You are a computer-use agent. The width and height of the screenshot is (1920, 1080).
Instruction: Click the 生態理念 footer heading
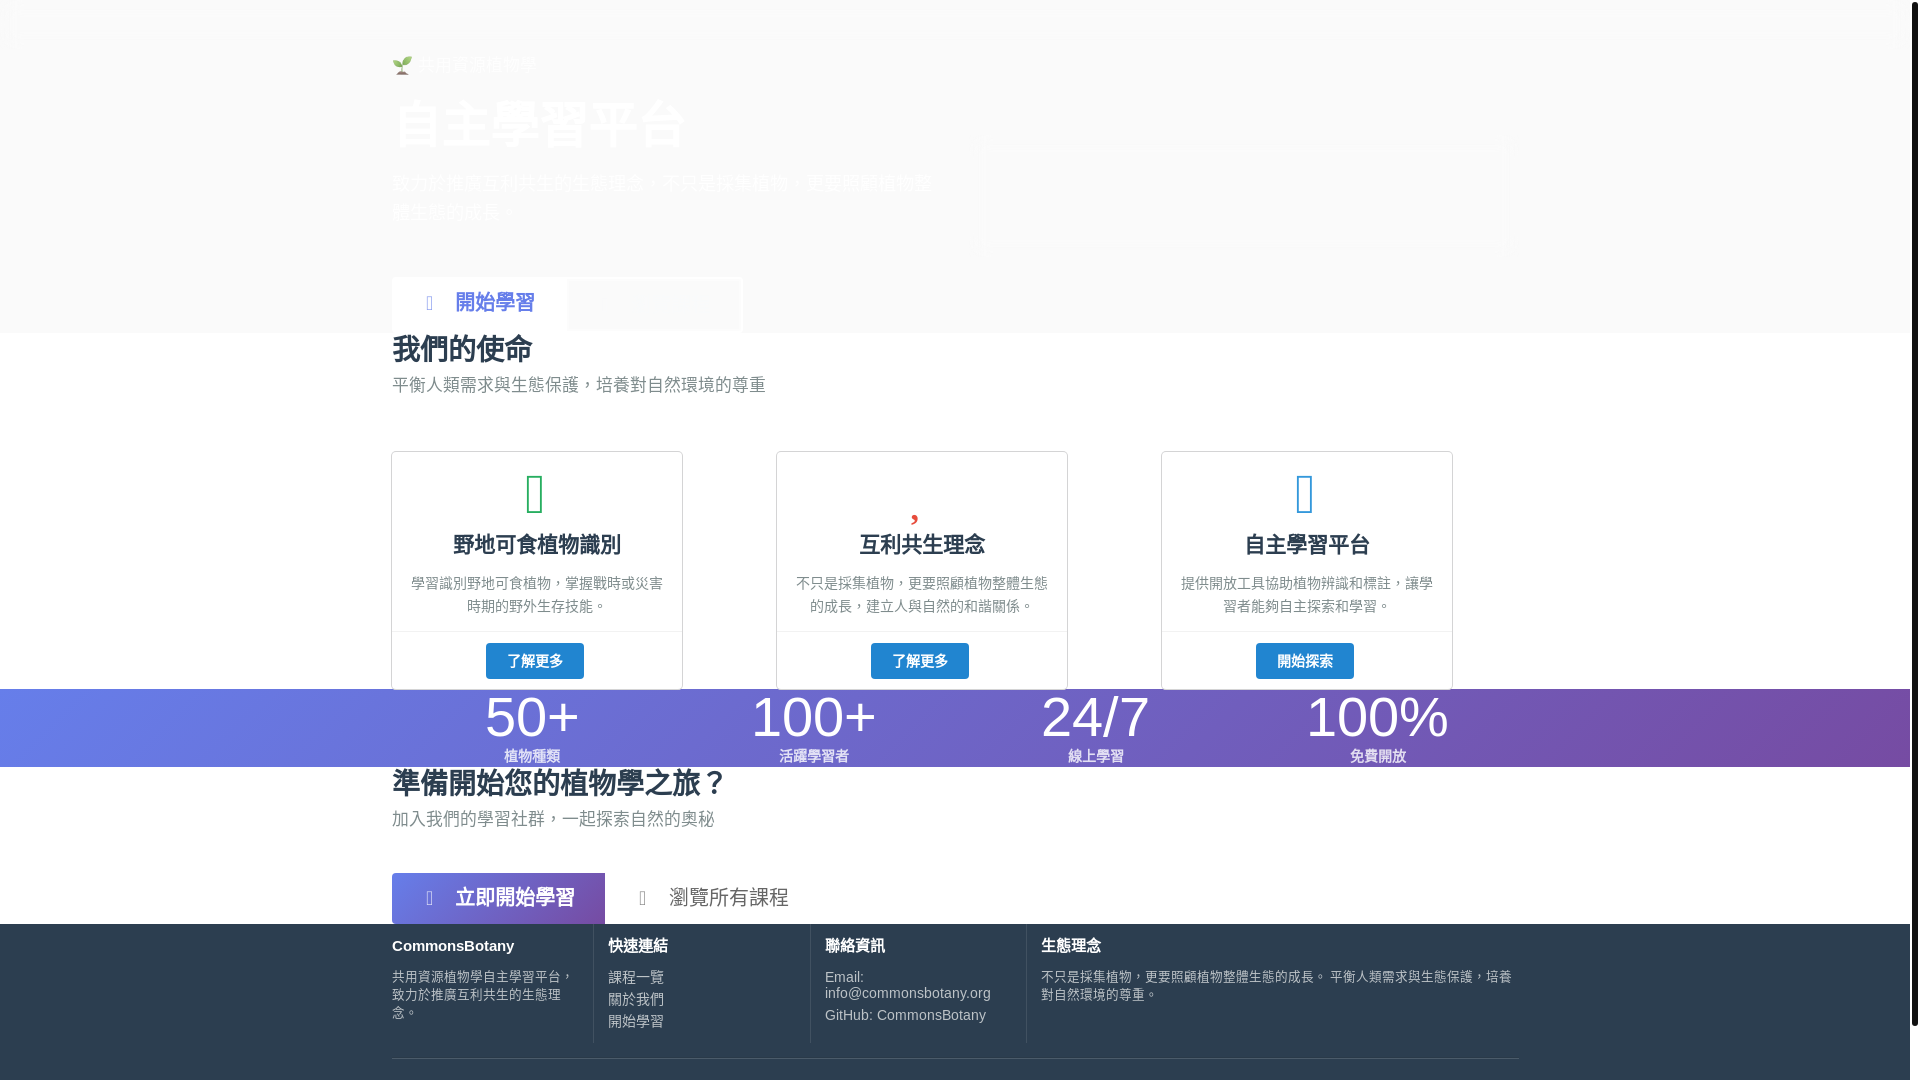coord(1071,946)
